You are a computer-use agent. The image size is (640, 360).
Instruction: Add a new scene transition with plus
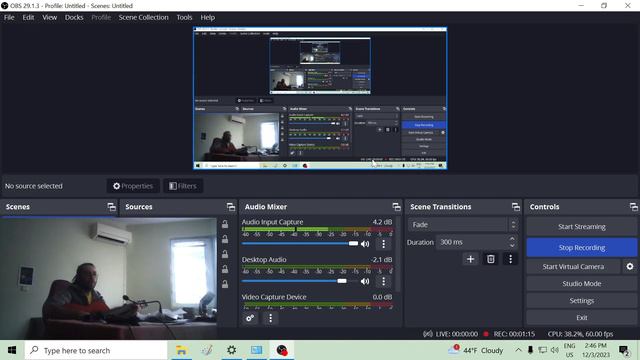click(470, 259)
